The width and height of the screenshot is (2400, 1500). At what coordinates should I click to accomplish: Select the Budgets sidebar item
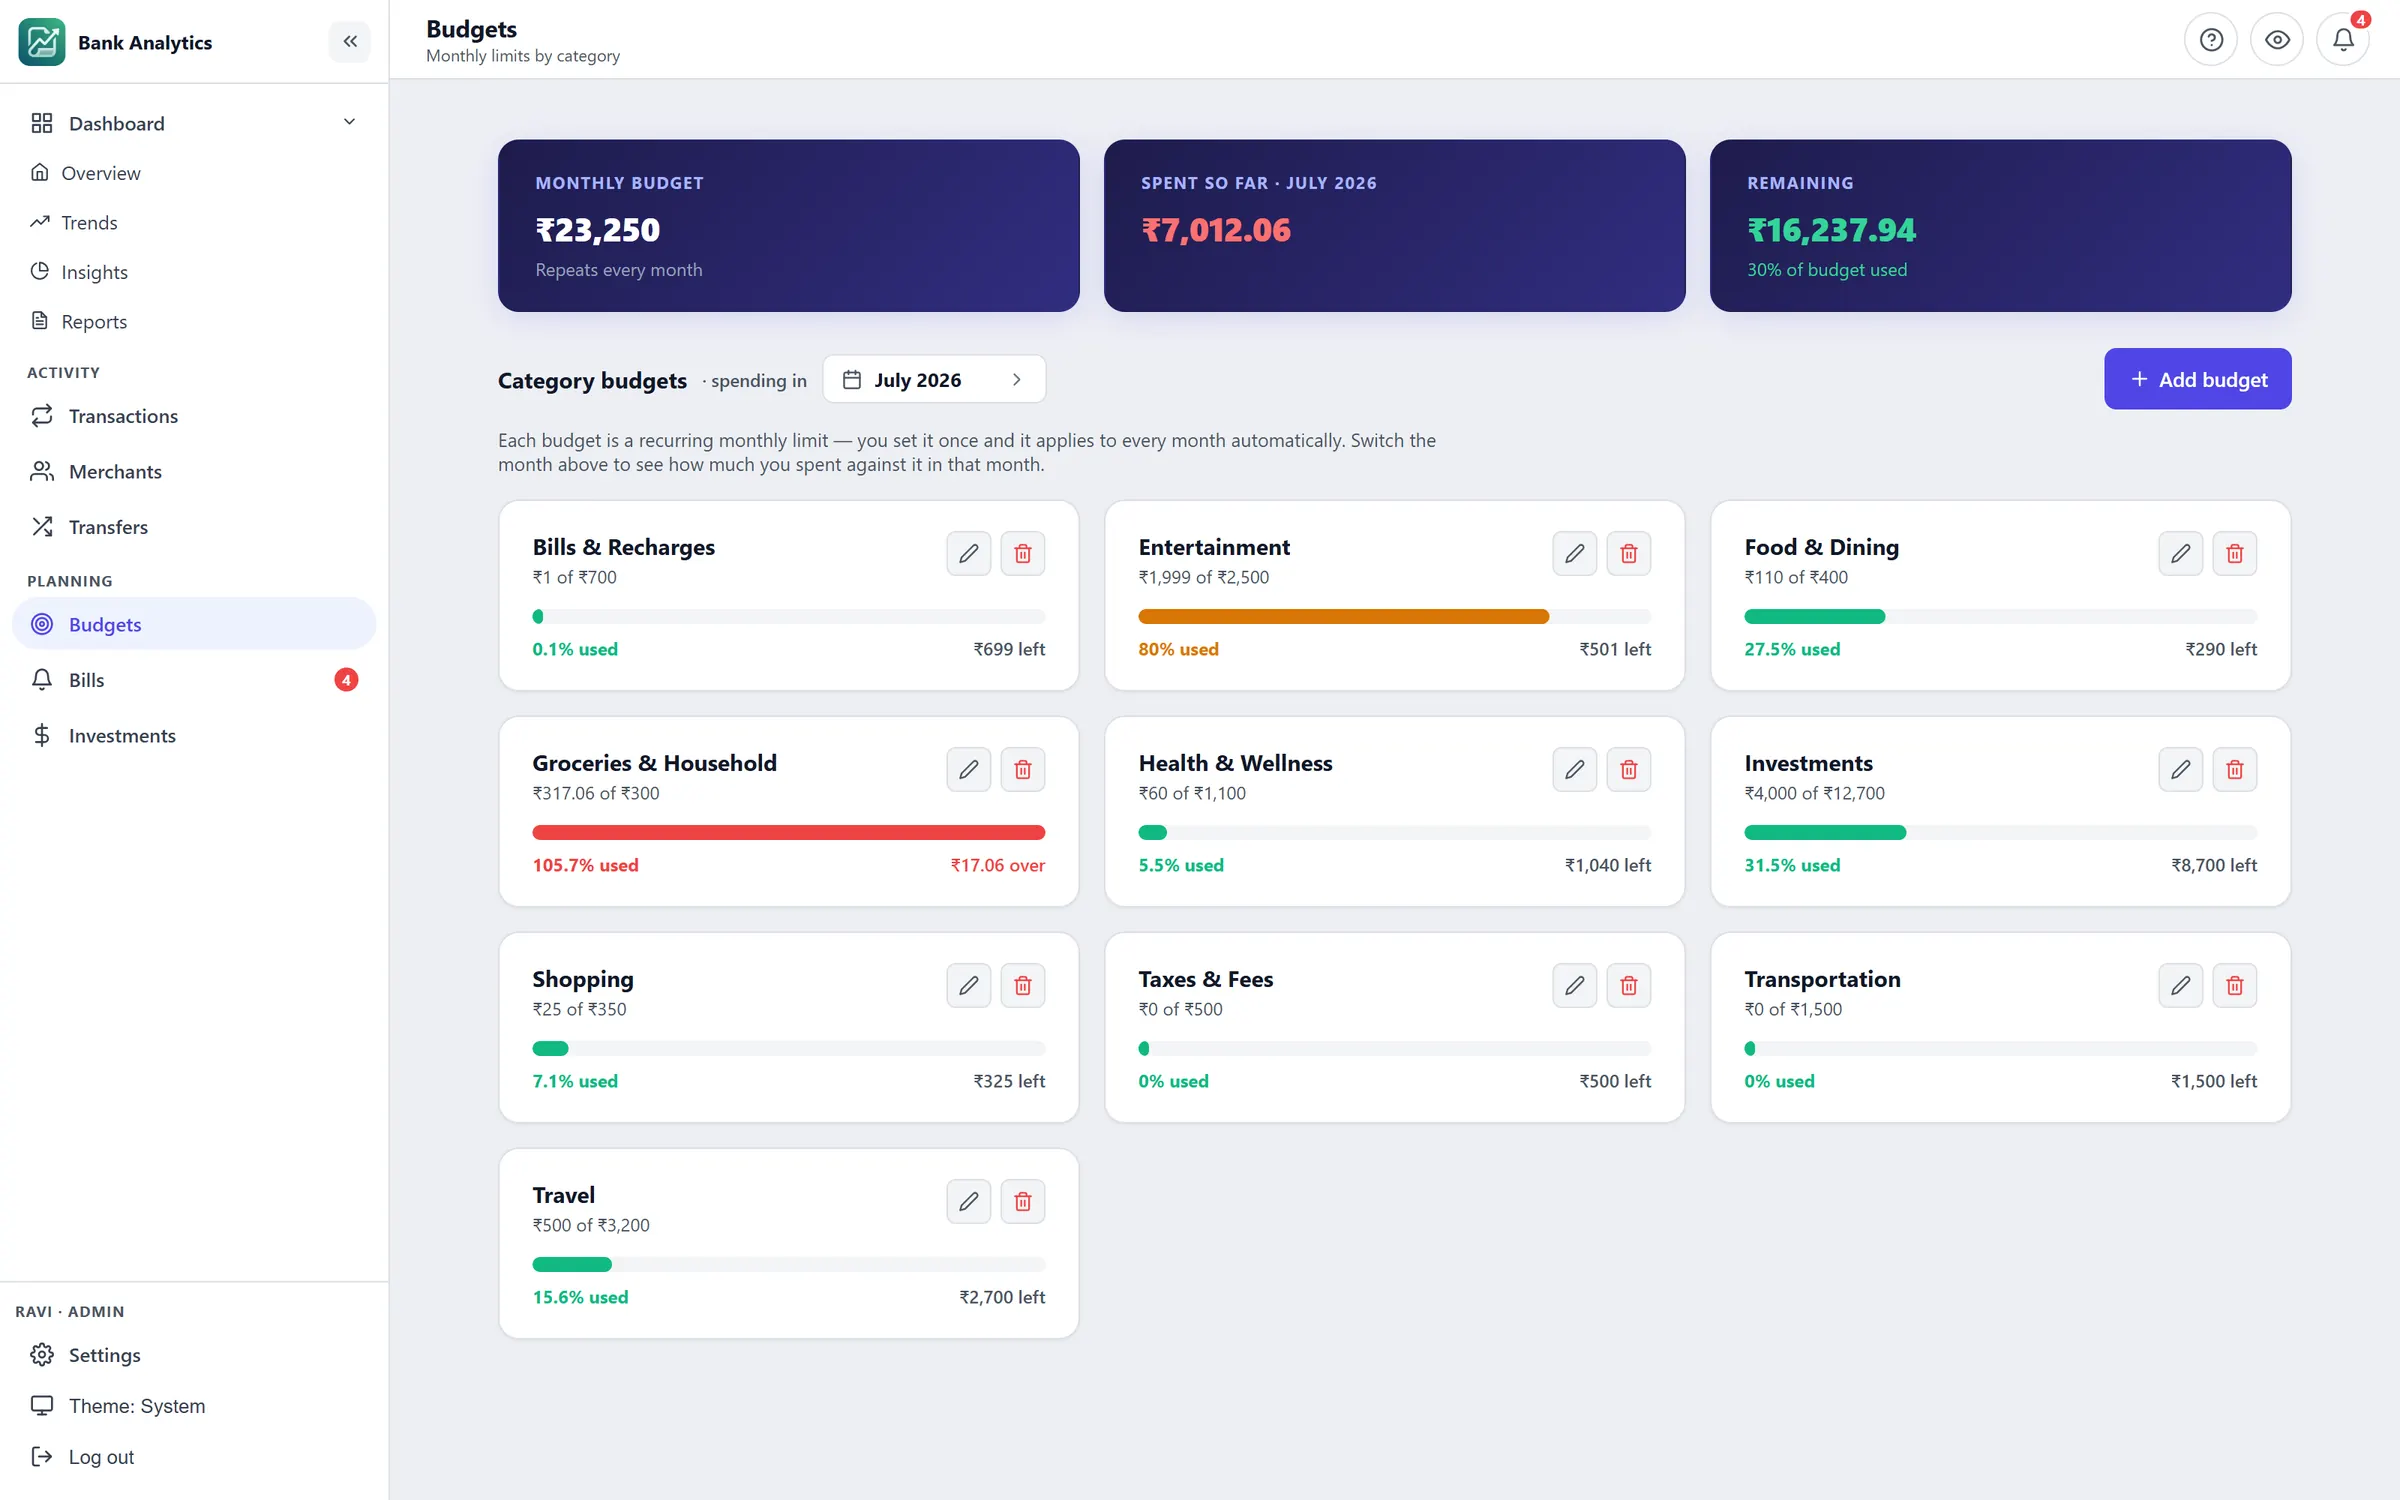pos(193,624)
